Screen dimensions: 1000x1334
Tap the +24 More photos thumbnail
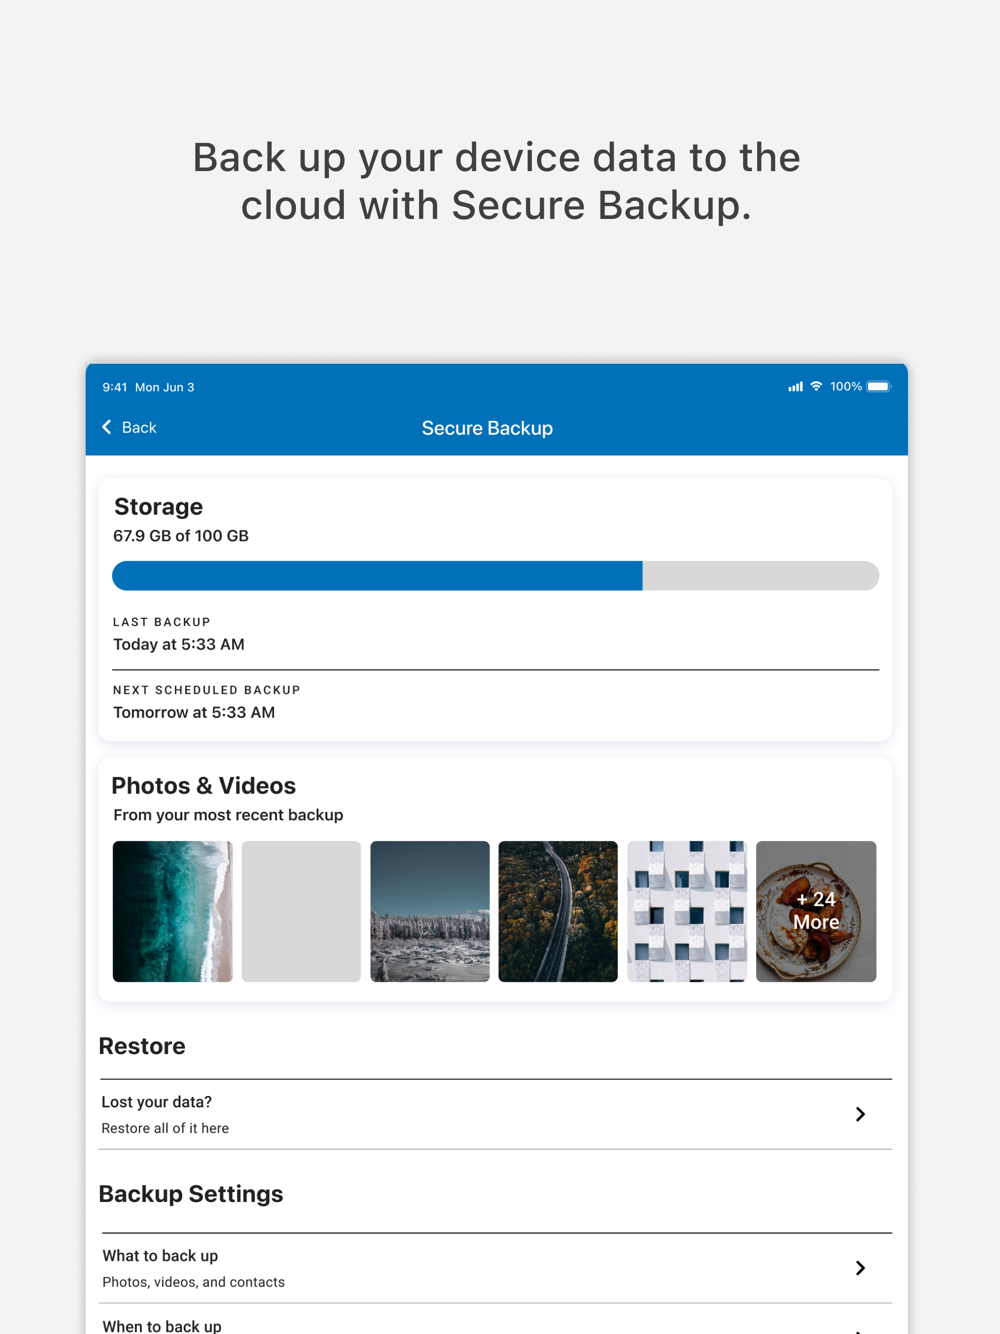(x=816, y=911)
